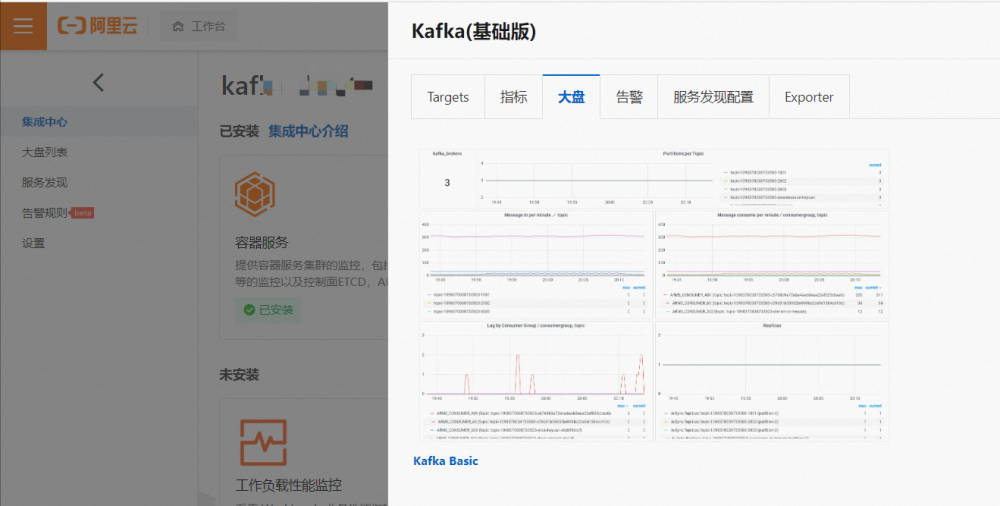
Task: Click the 工作负载性能监控 monitor icon
Action: point(263,442)
